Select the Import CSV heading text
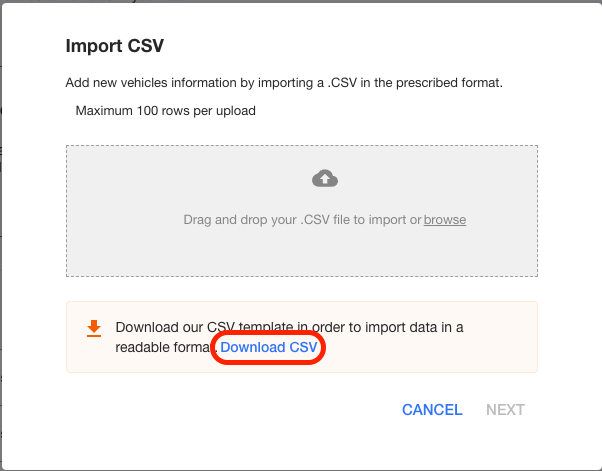This screenshot has height=471, width=602. pyautogui.click(x=115, y=46)
